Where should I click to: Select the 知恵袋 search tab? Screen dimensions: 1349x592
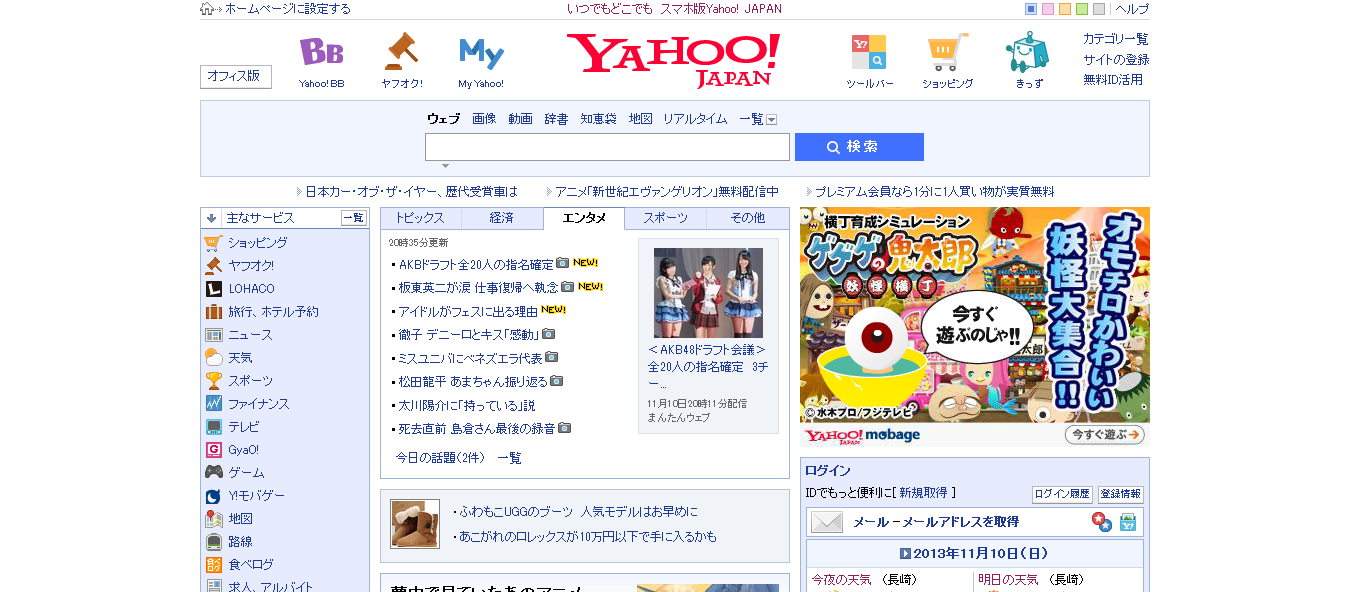pos(598,119)
